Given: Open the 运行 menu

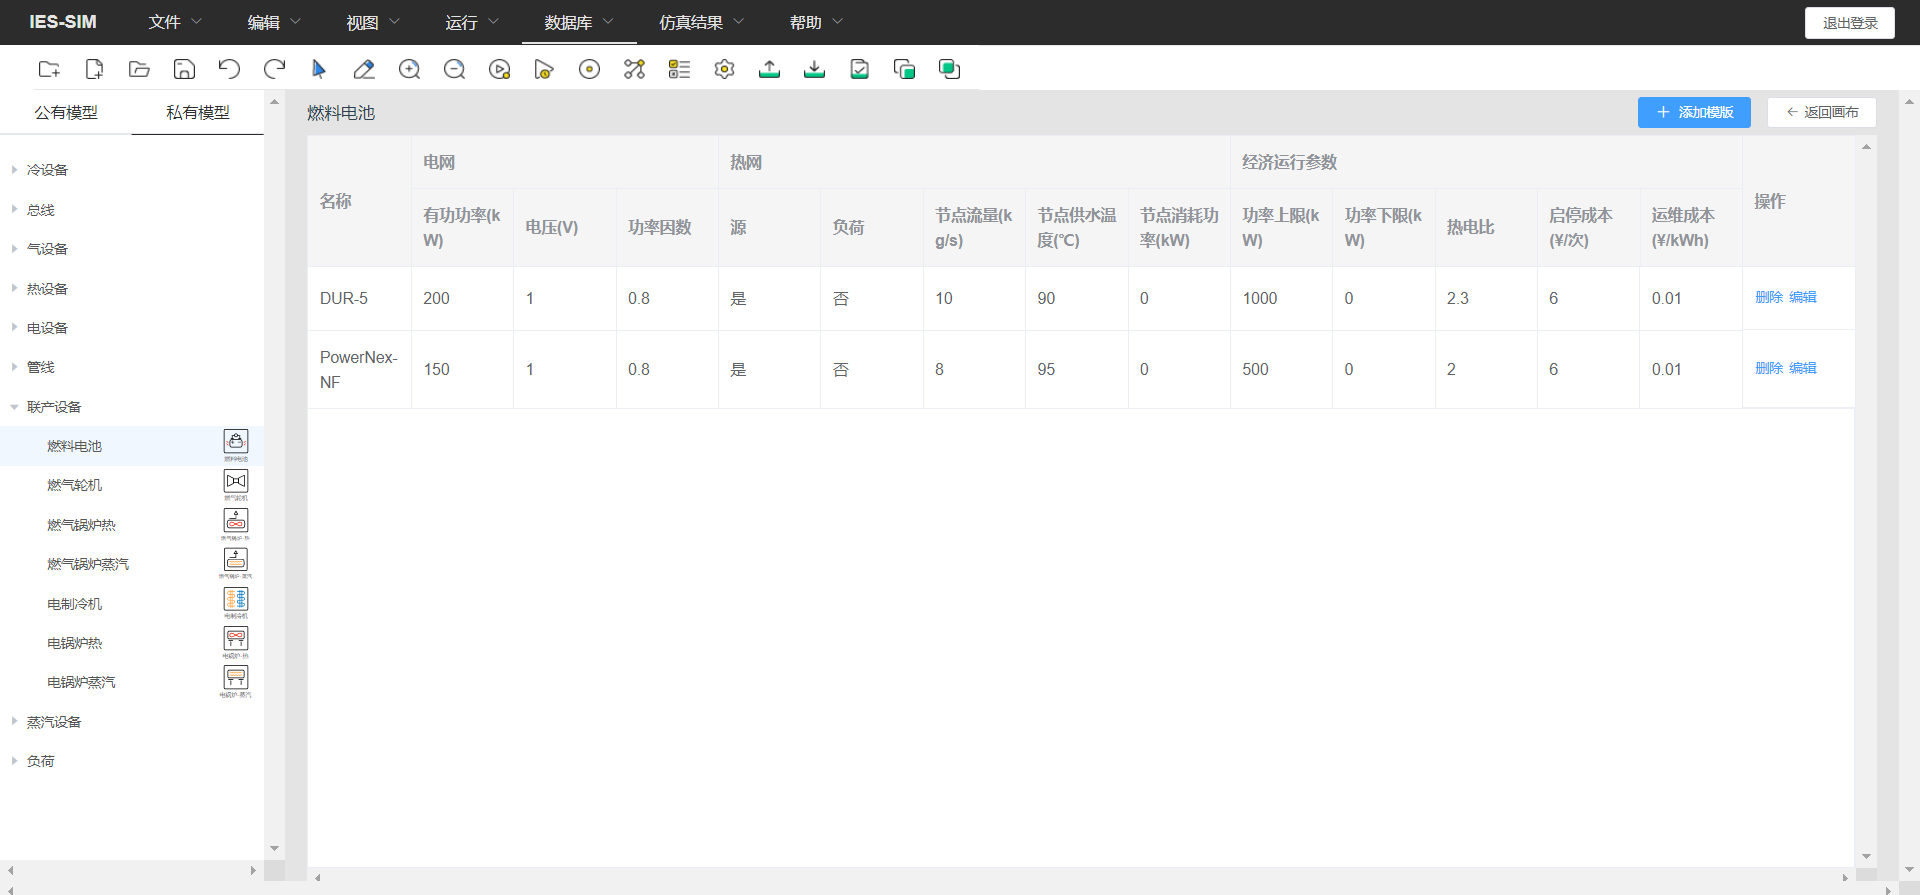Looking at the screenshot, I should coord(472,22).
